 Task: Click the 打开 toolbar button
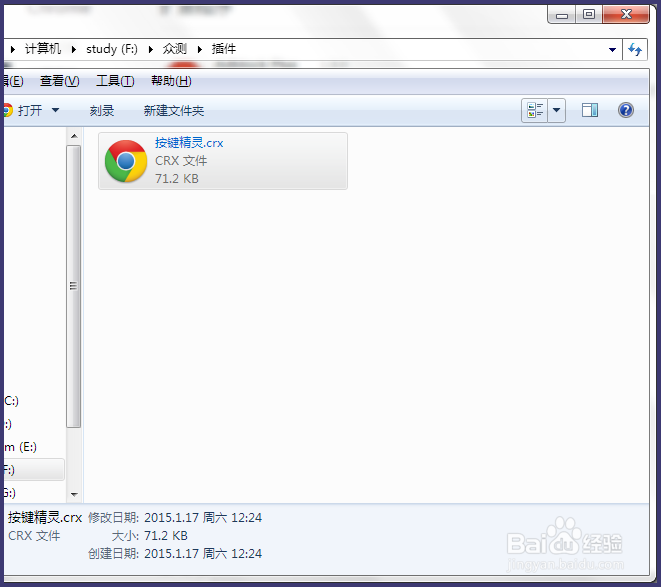pyautogui.click(x=23, y=110)
